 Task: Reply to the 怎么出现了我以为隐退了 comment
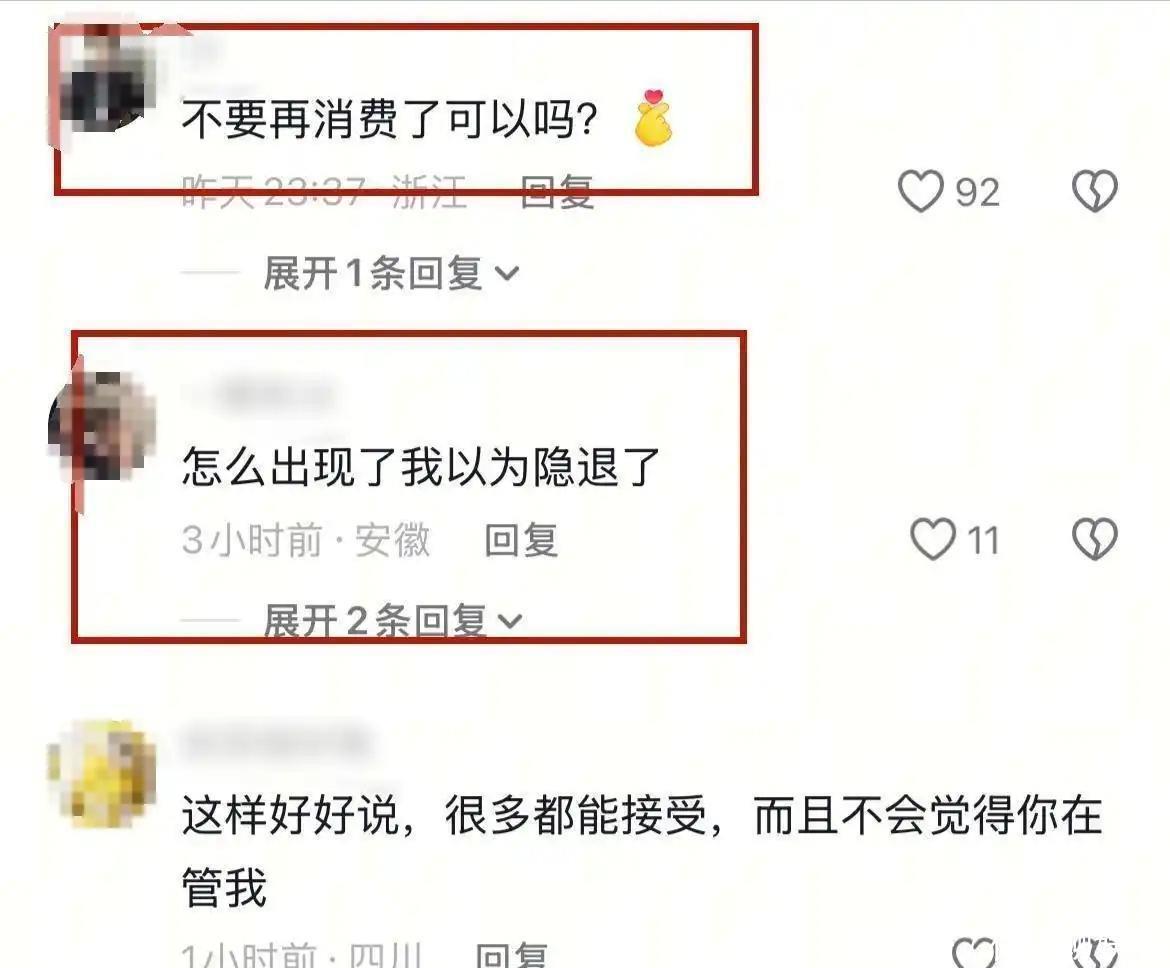point(522,540)
